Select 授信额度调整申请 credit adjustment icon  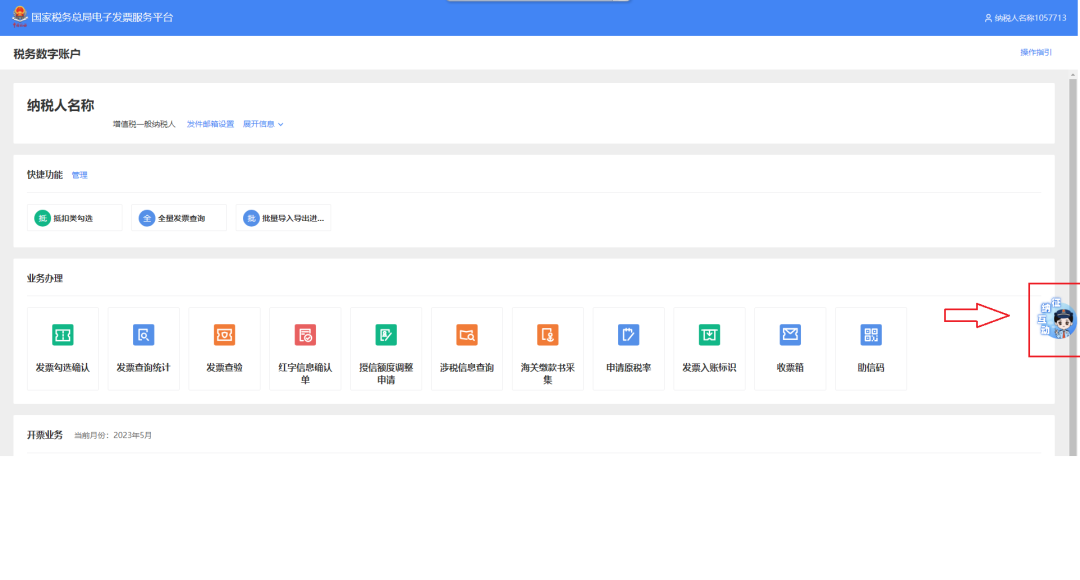click(386, 335)
